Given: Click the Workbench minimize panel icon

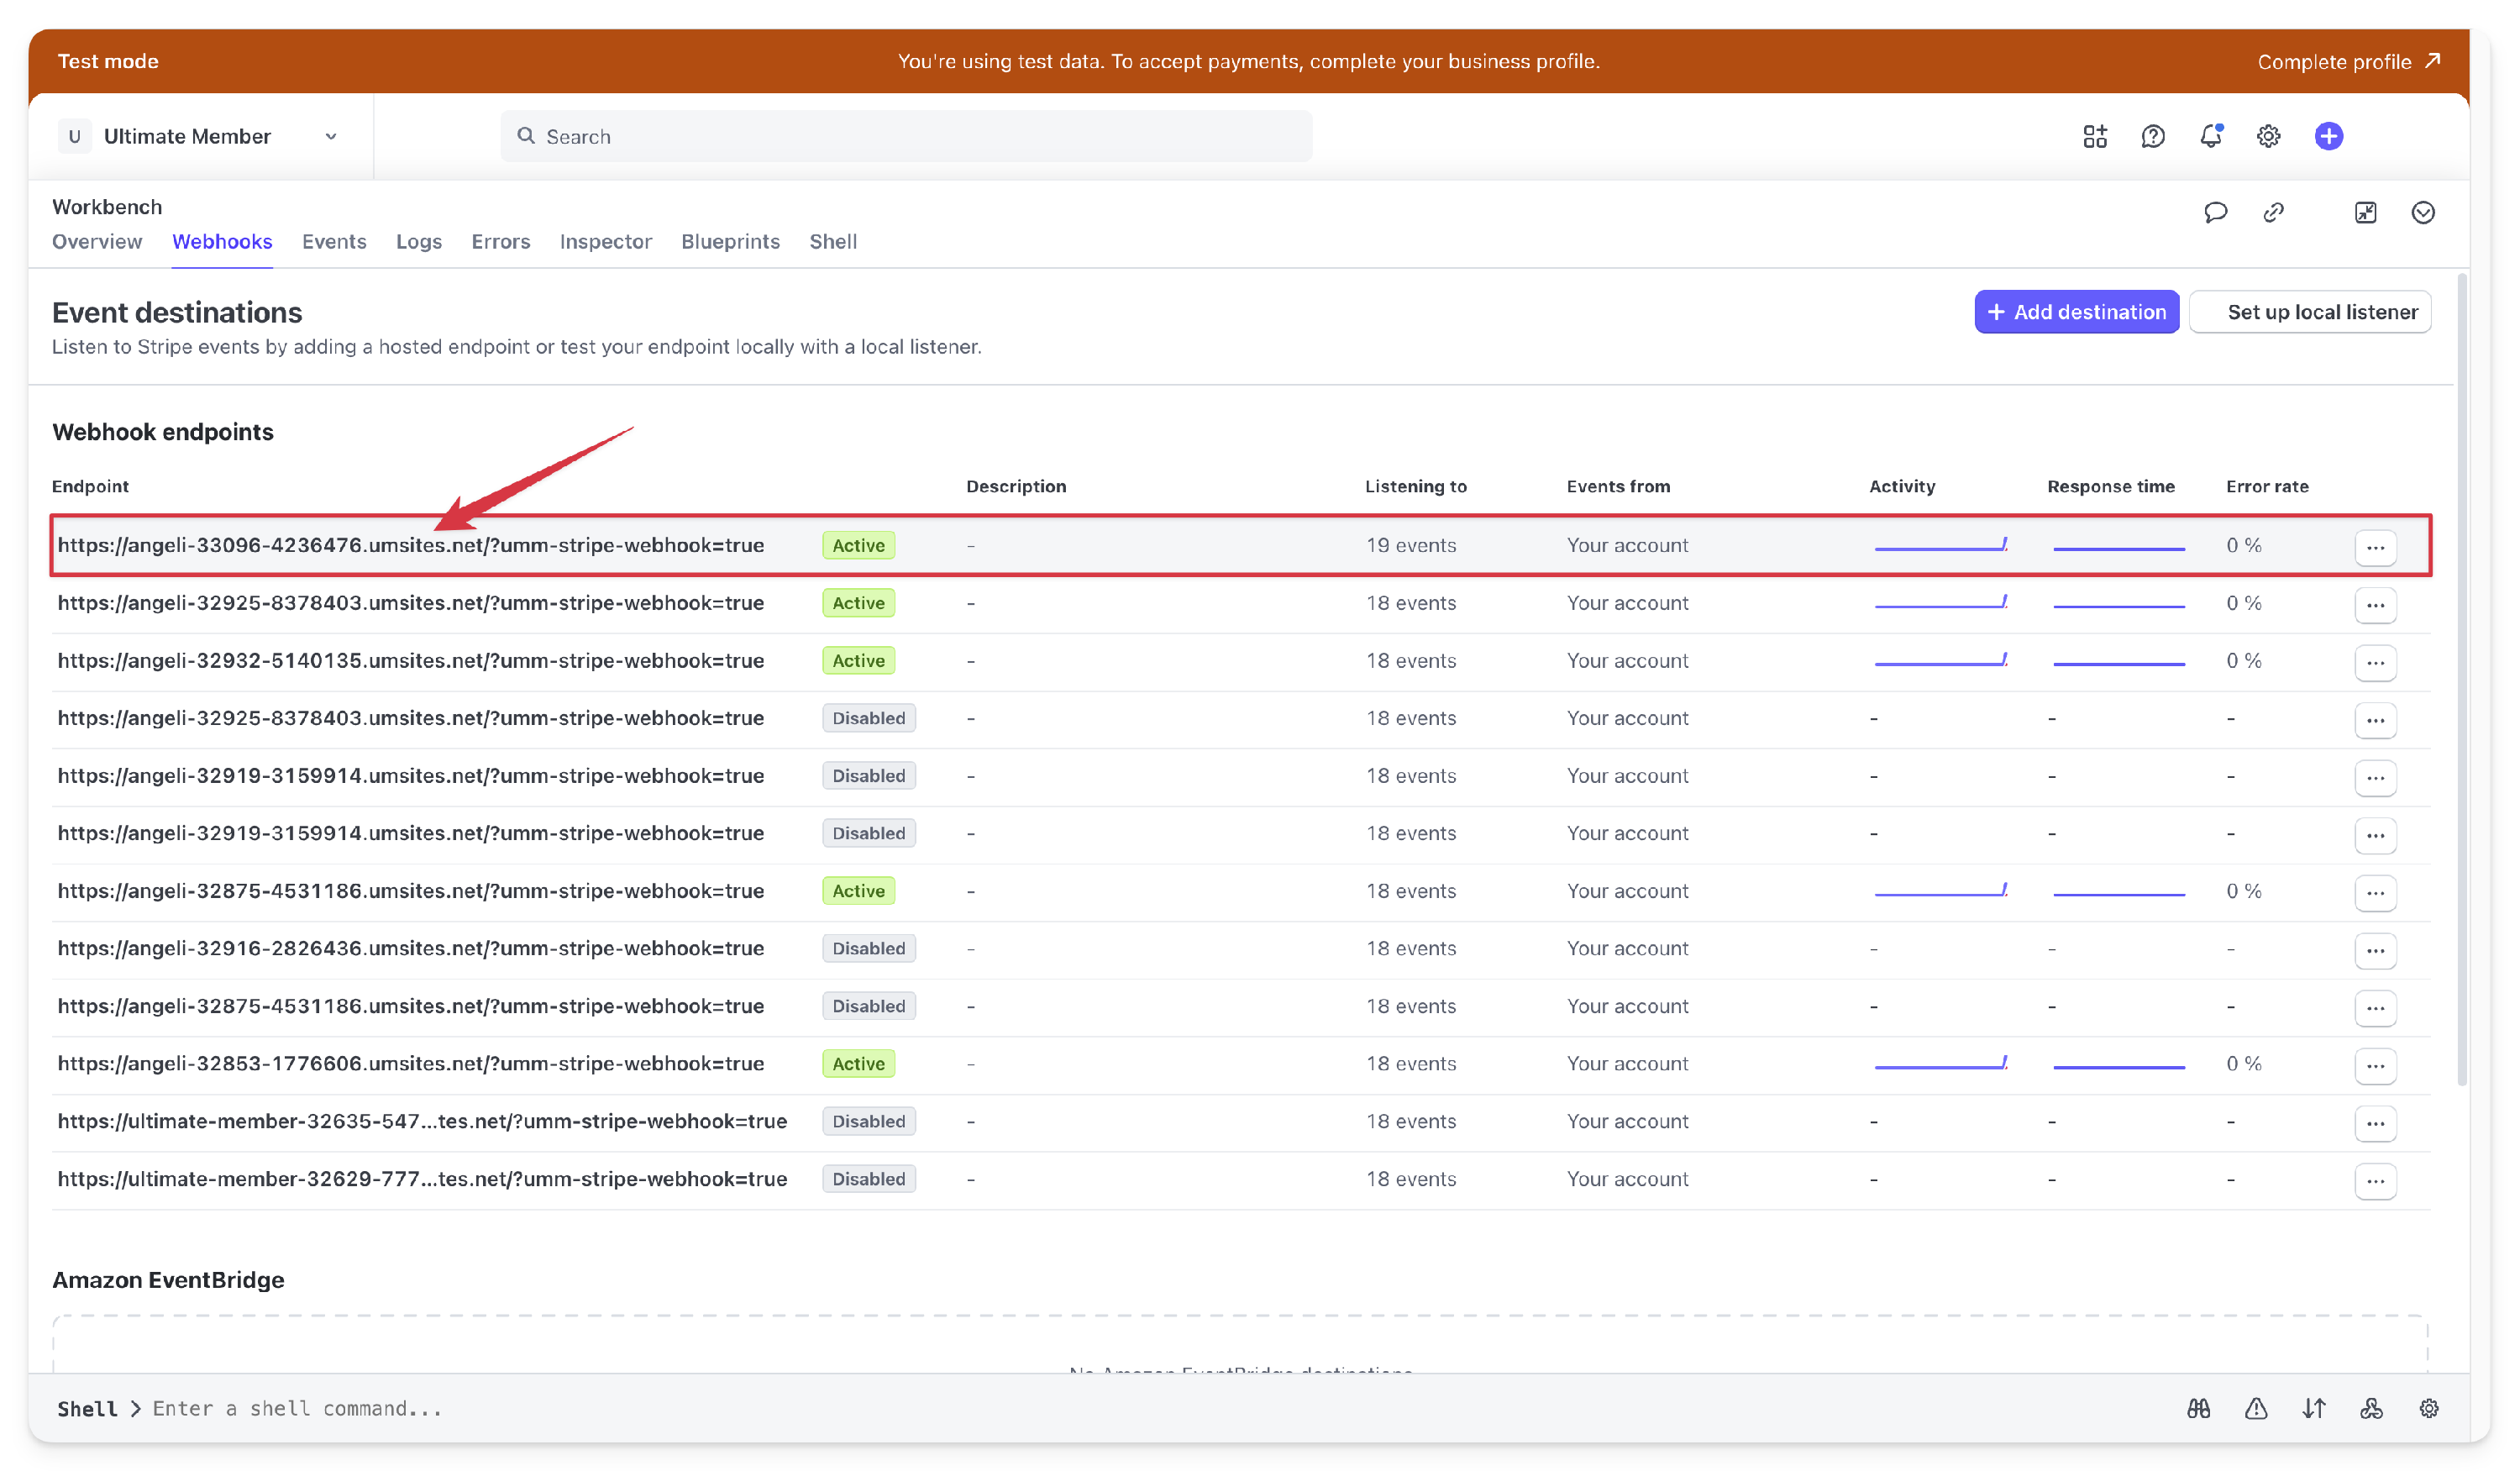Looking at the screenshot, I should pos(2365,212).
